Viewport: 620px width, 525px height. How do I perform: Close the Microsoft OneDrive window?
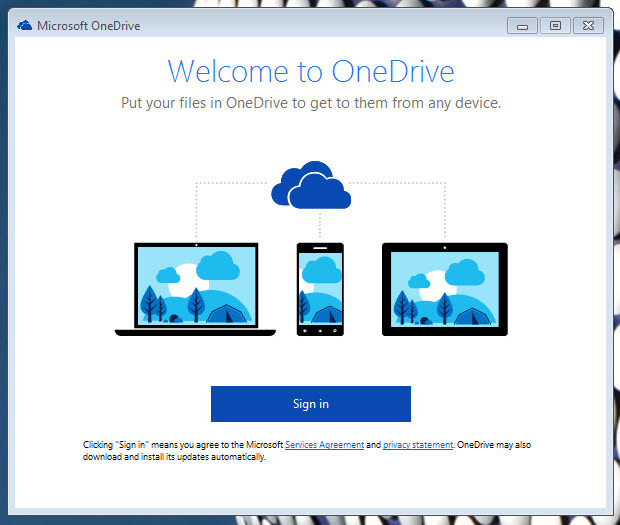click(588, 26)
